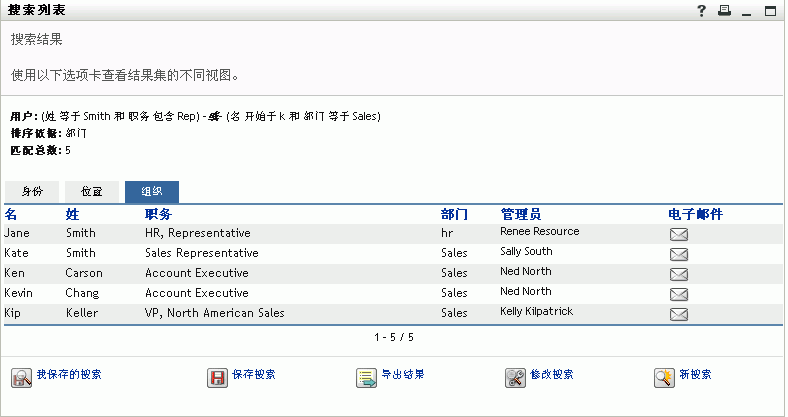Click the 保存搜索 disk icon

[216, 377]
